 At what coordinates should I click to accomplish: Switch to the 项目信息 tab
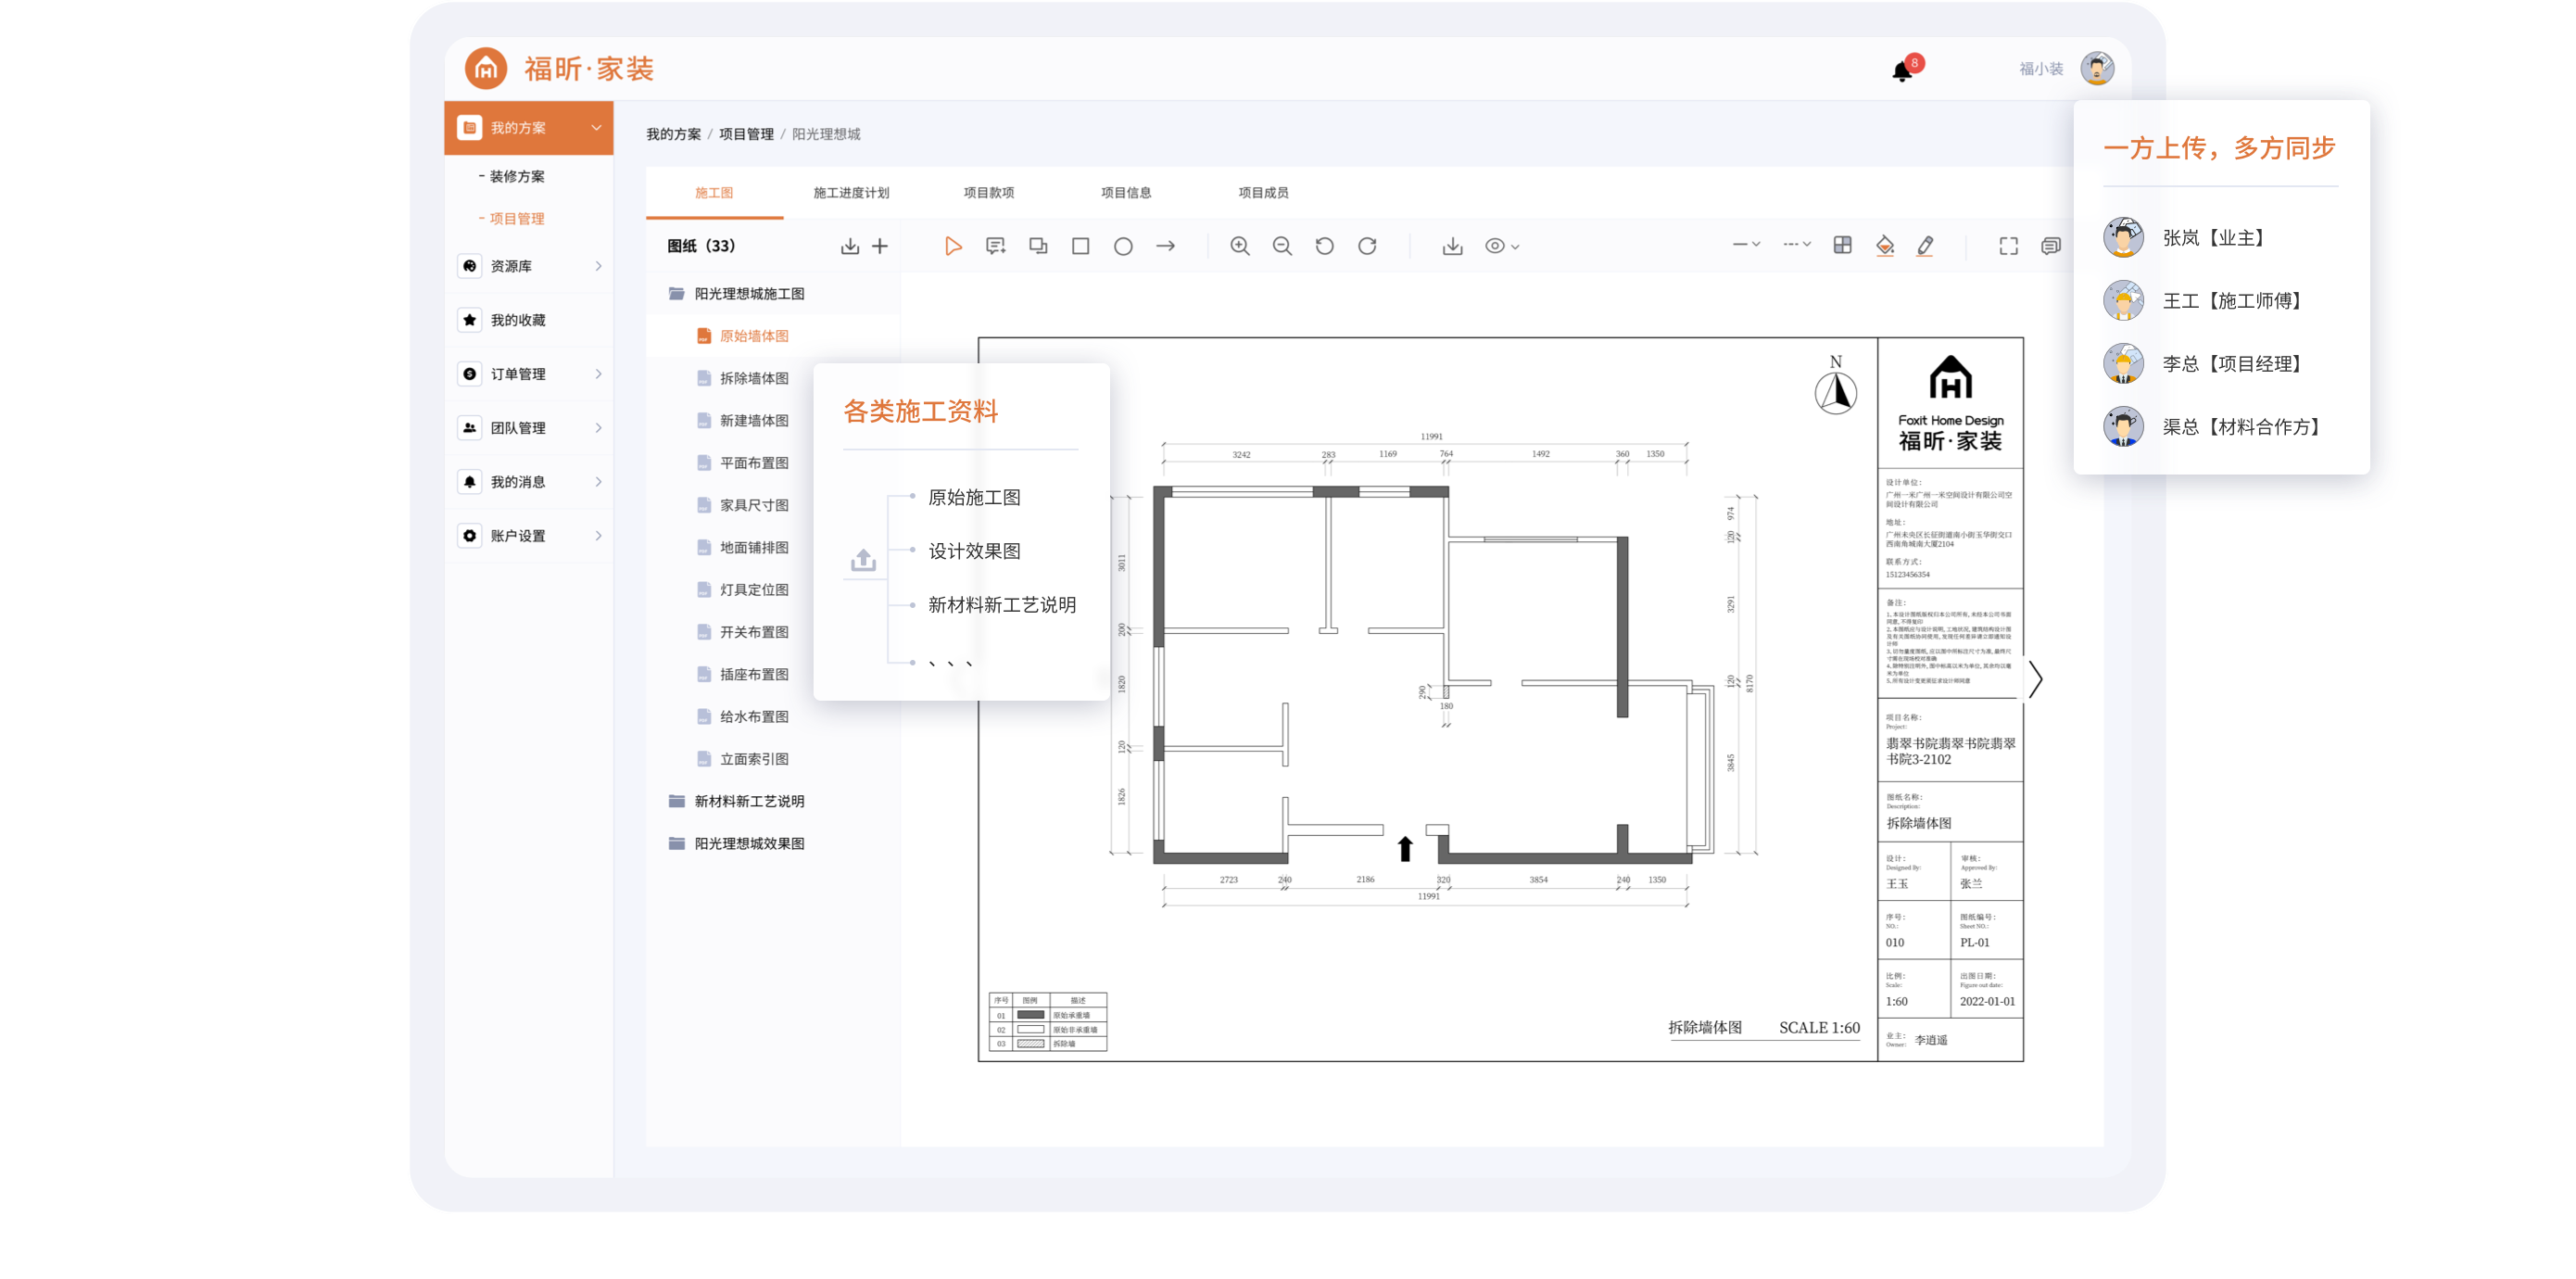[x=1126, y=193]
